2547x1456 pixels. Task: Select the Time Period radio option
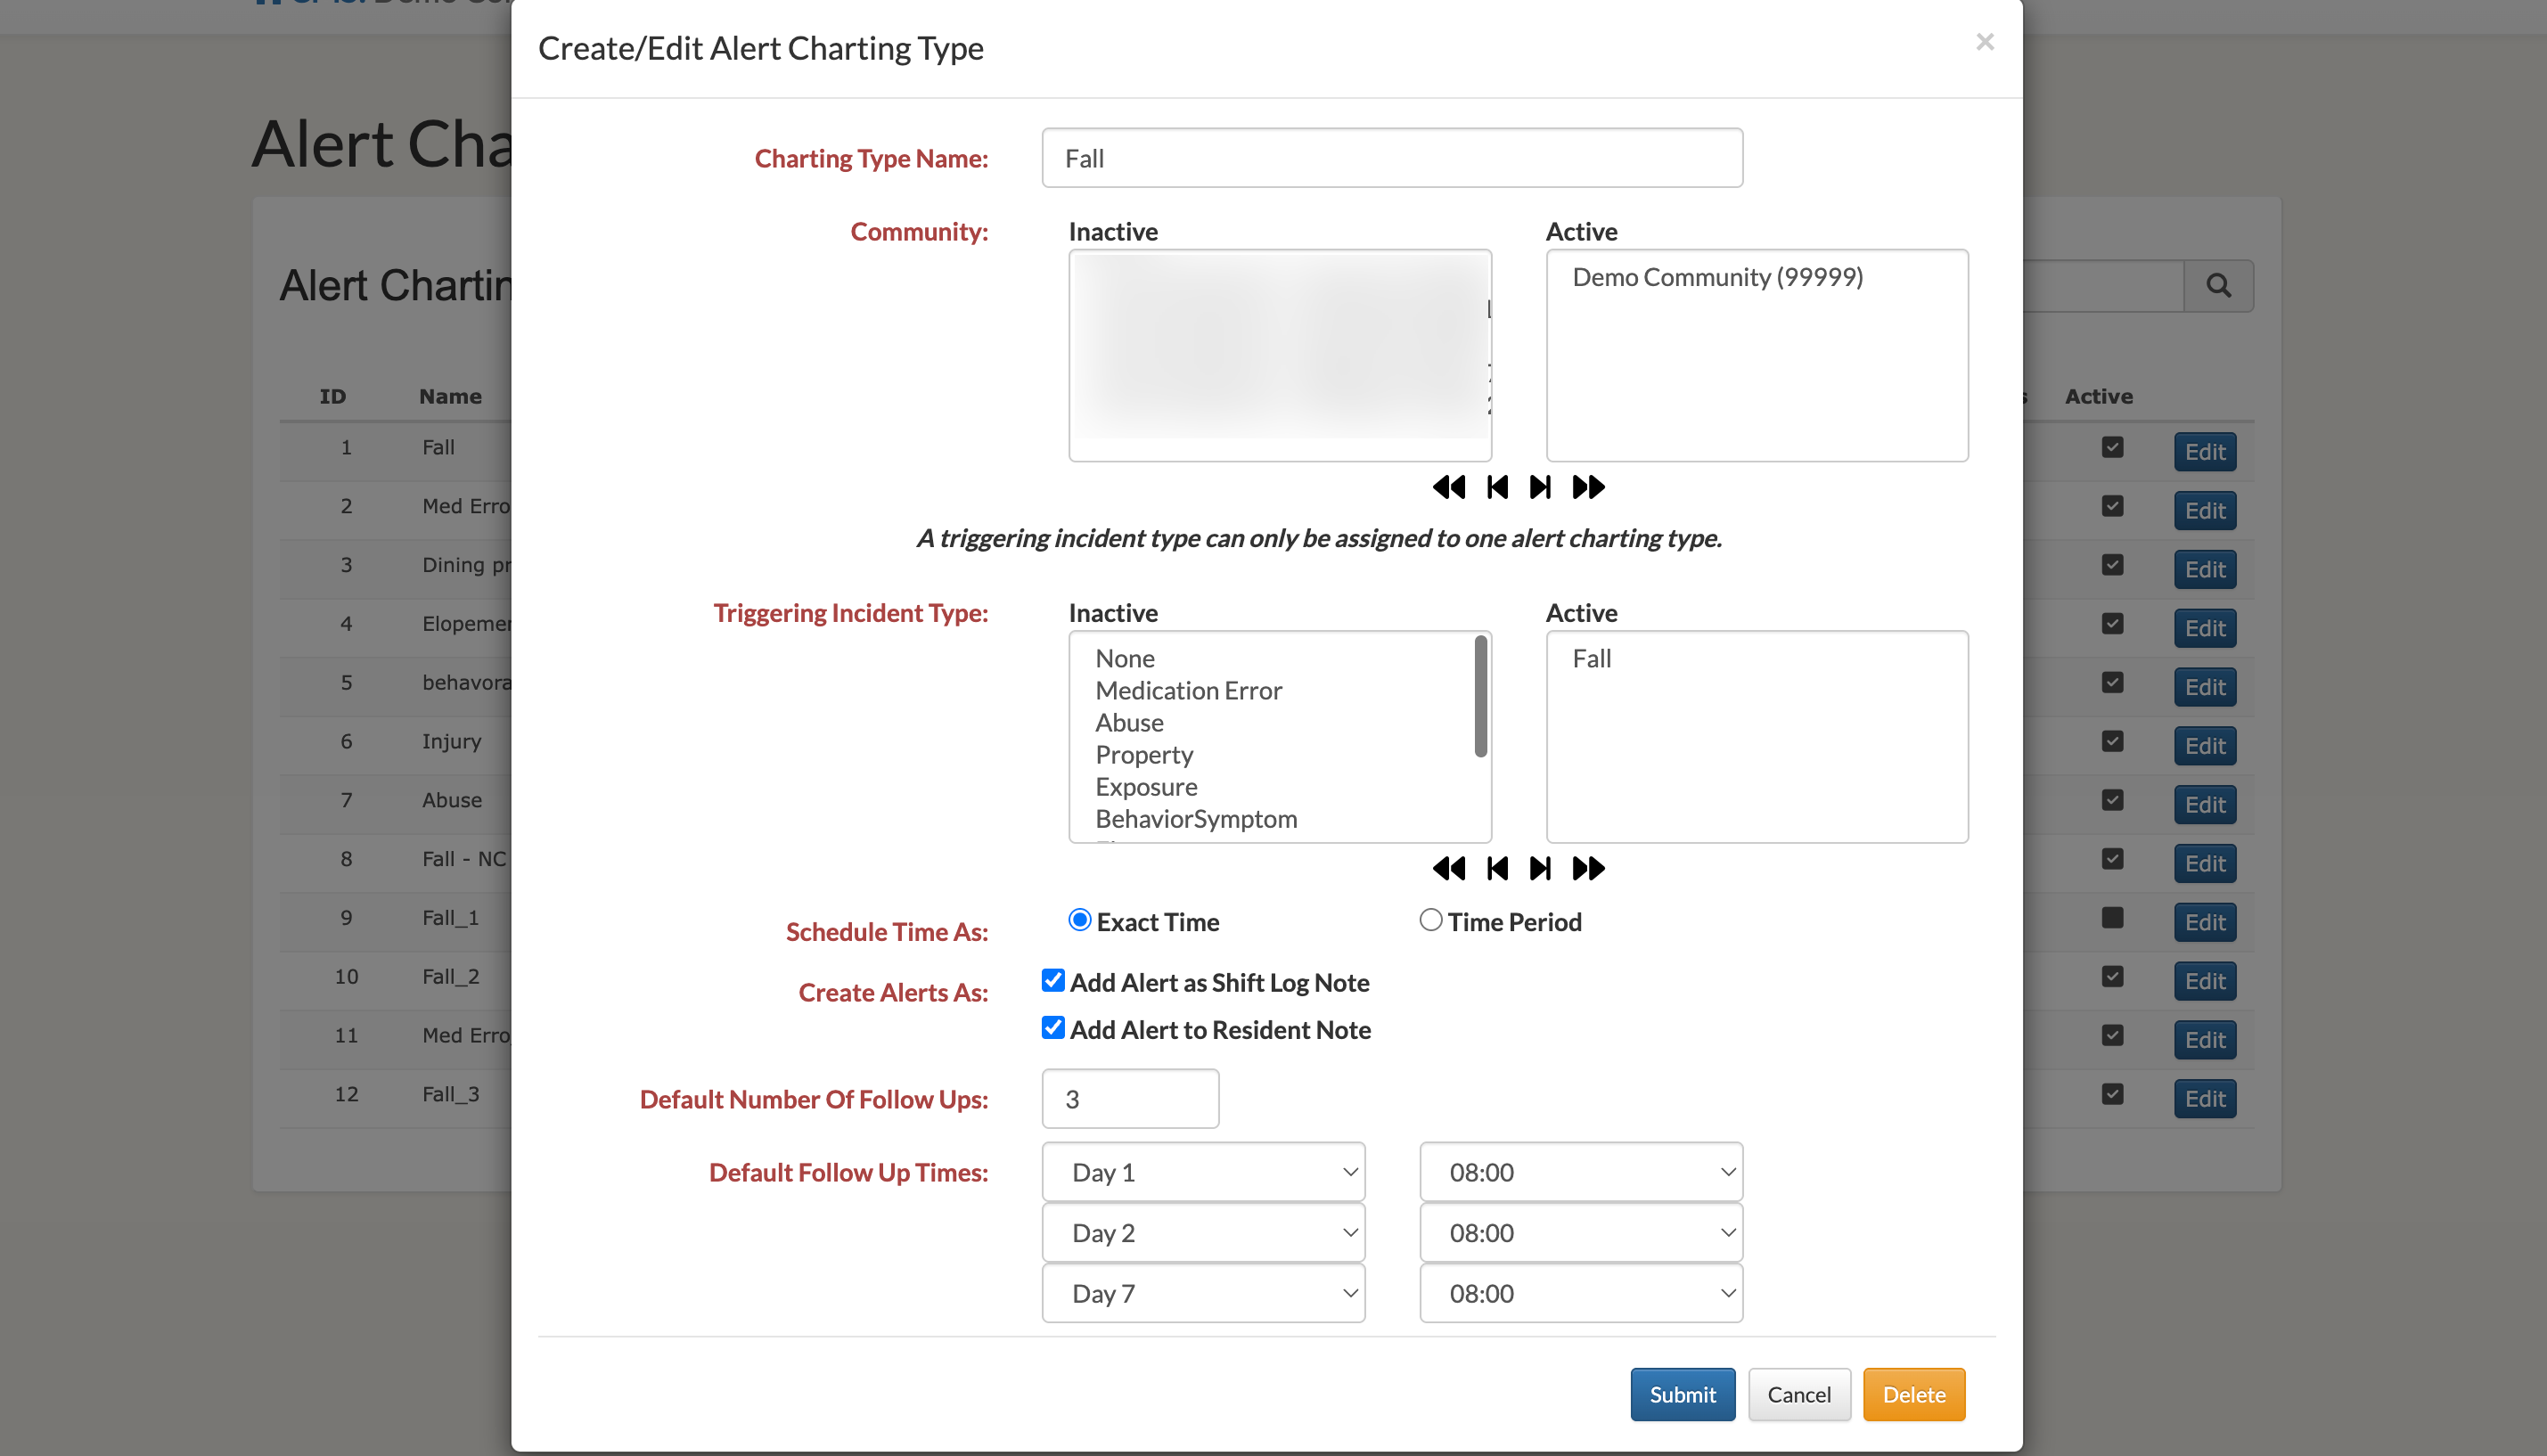tap(1431, 920)
